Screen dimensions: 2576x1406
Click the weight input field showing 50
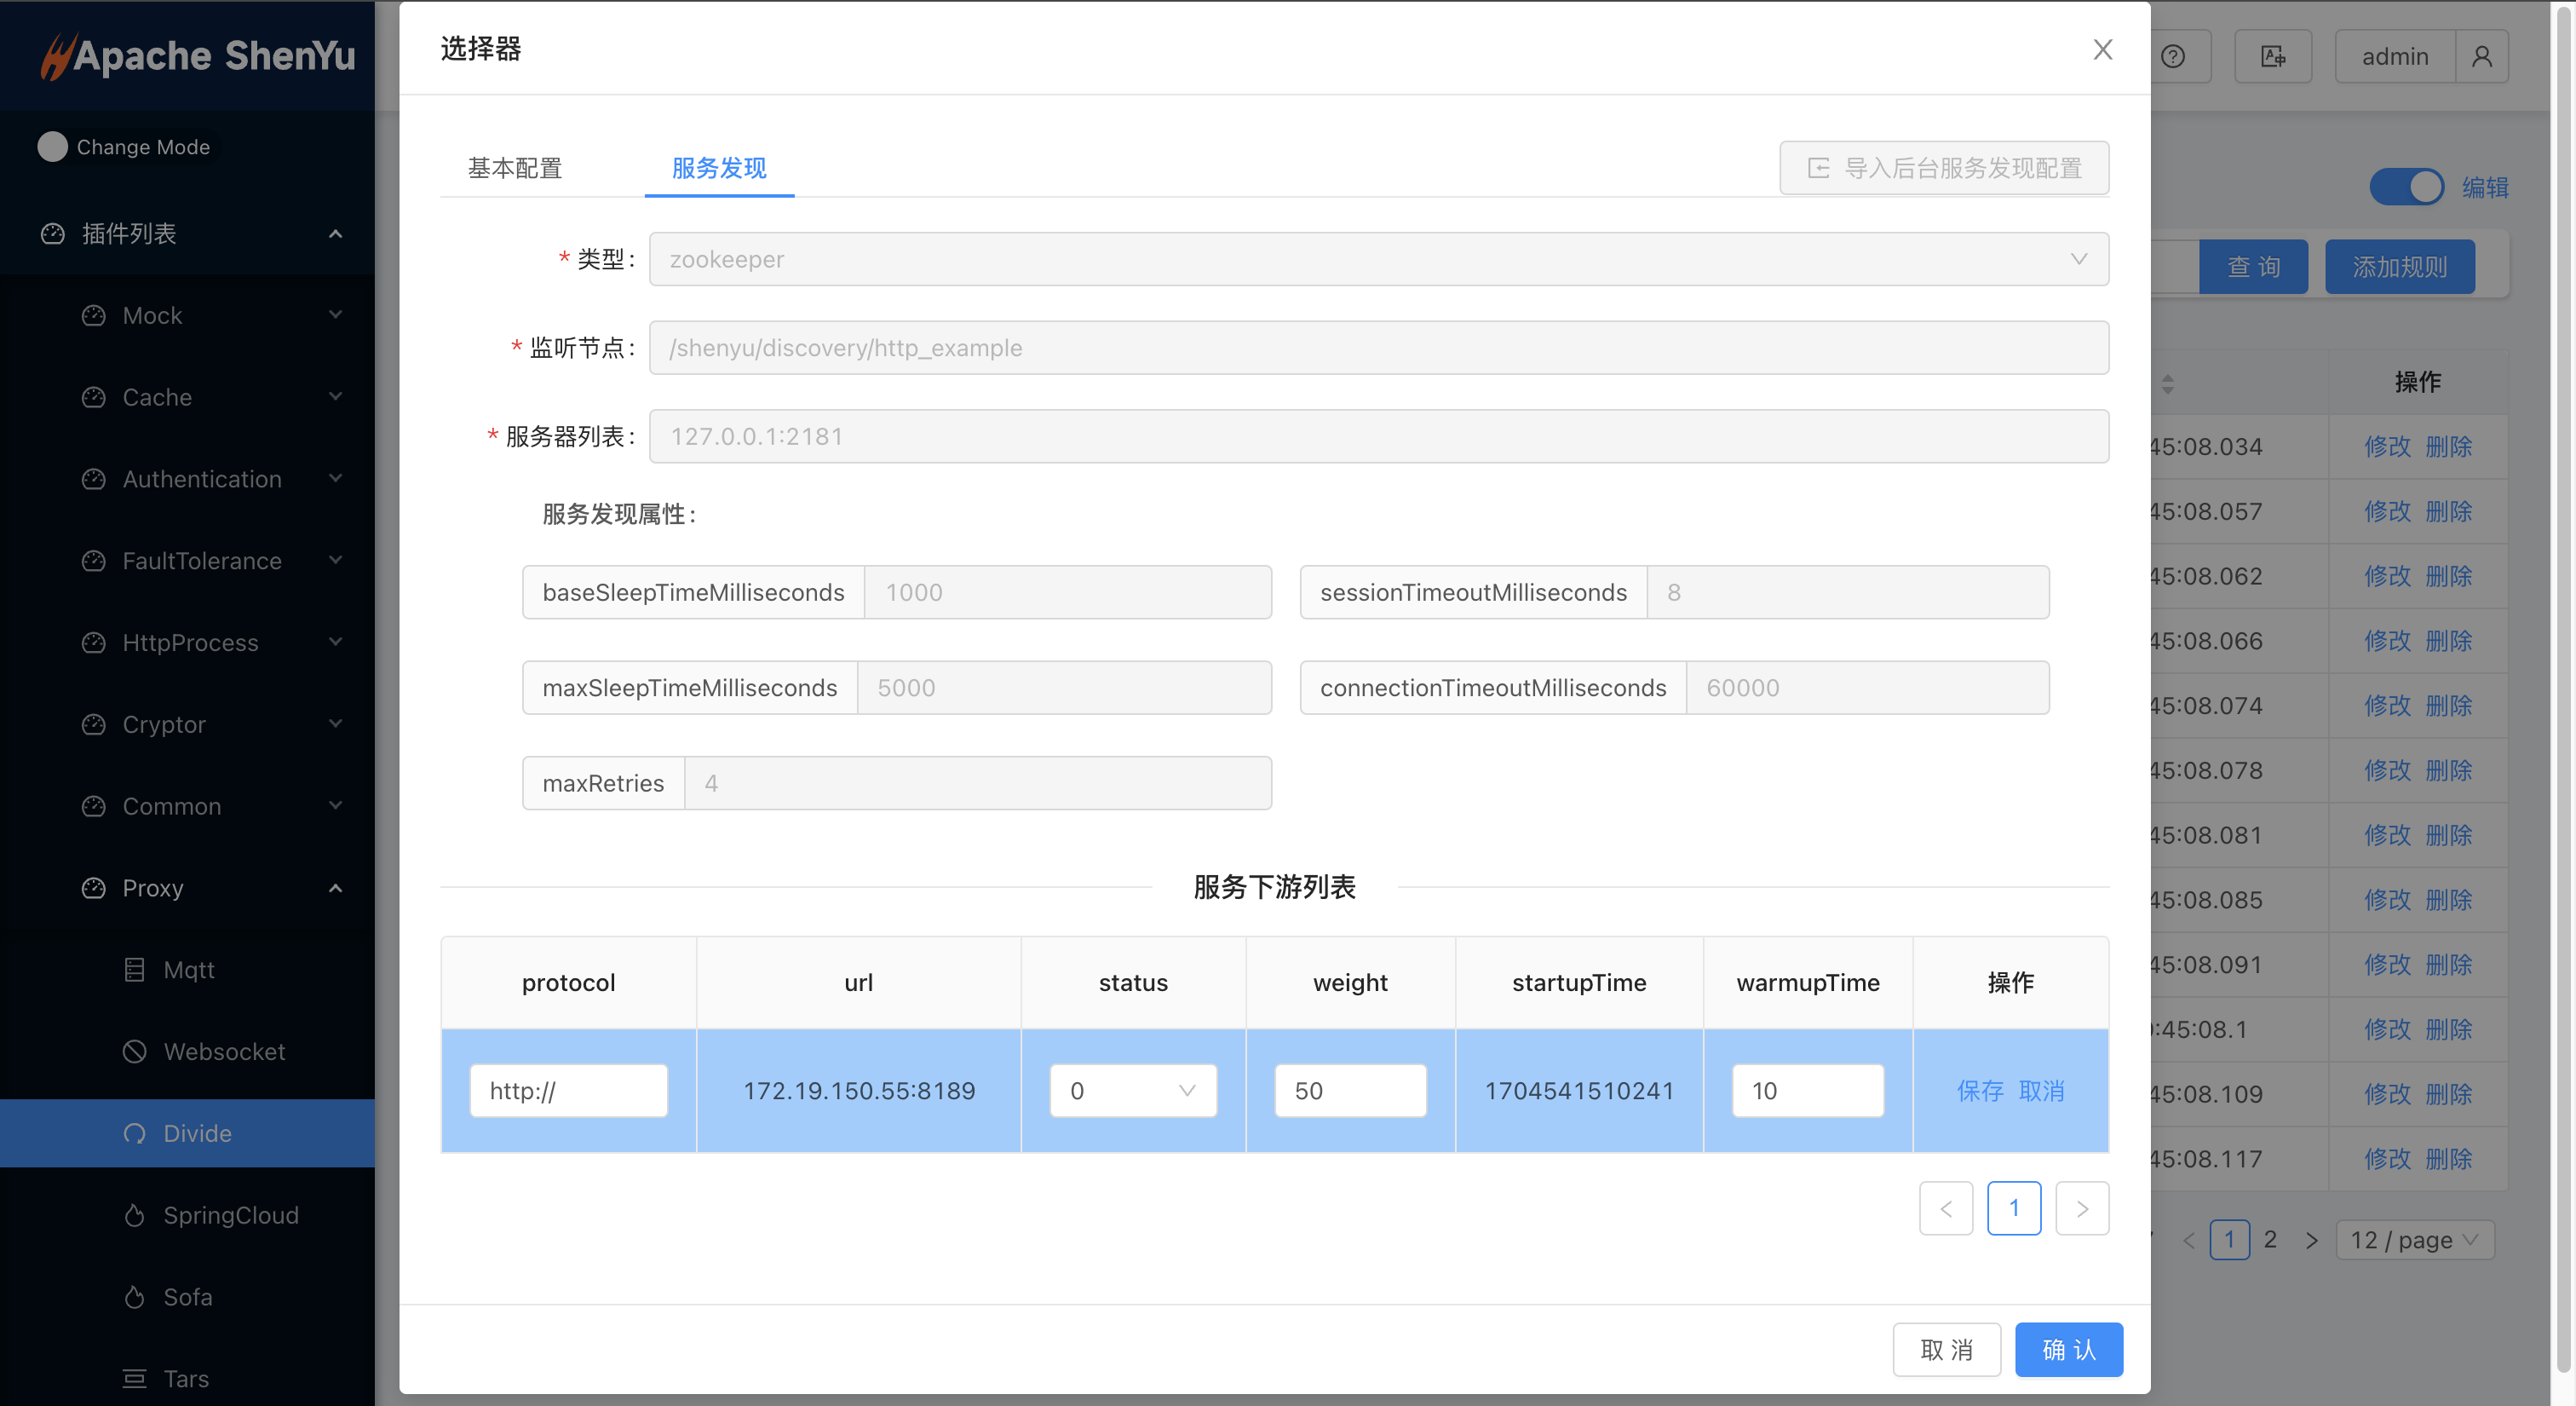point(1349,1090)
